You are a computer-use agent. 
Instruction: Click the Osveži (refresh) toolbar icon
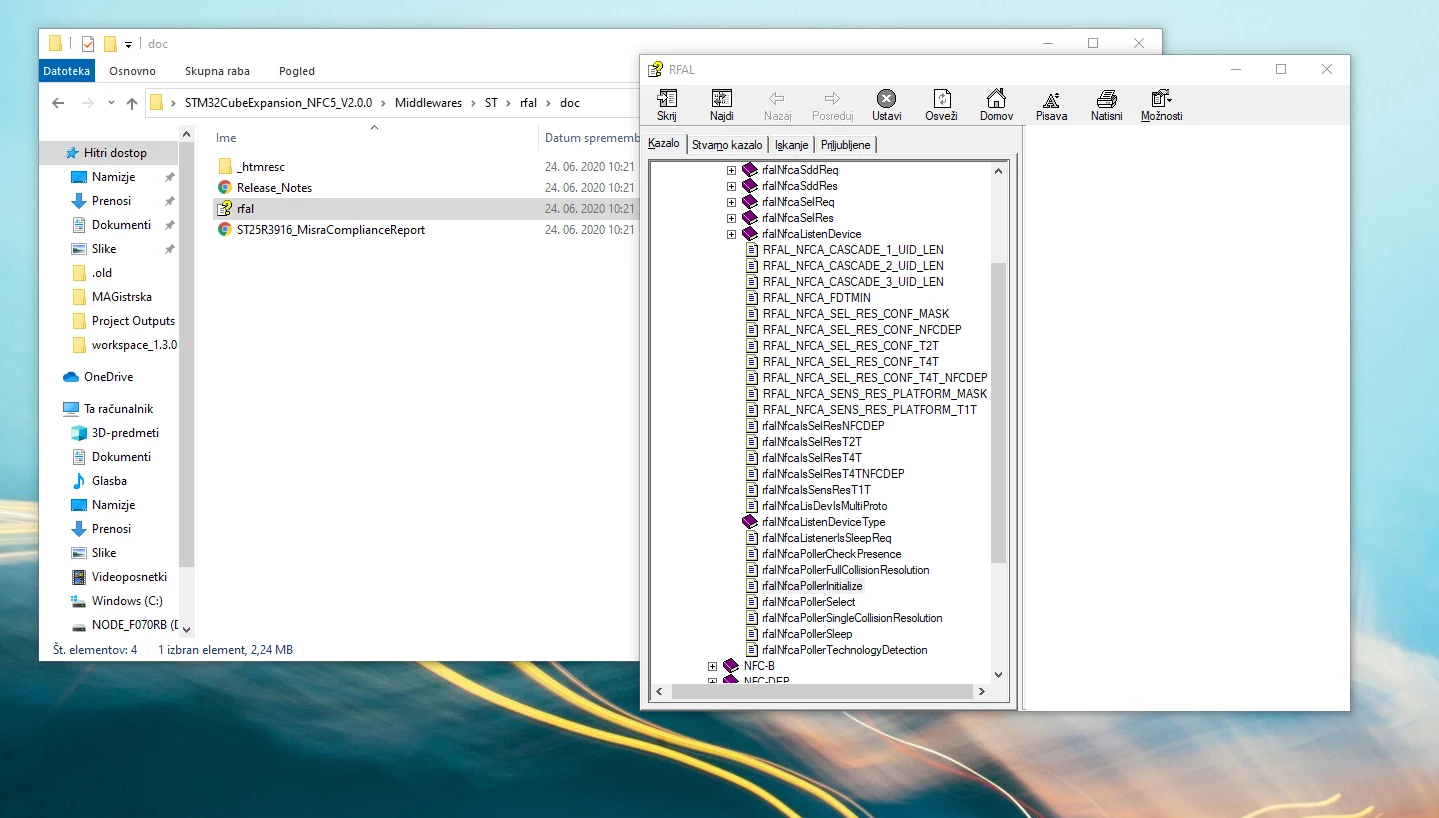[x=941, y=98]
